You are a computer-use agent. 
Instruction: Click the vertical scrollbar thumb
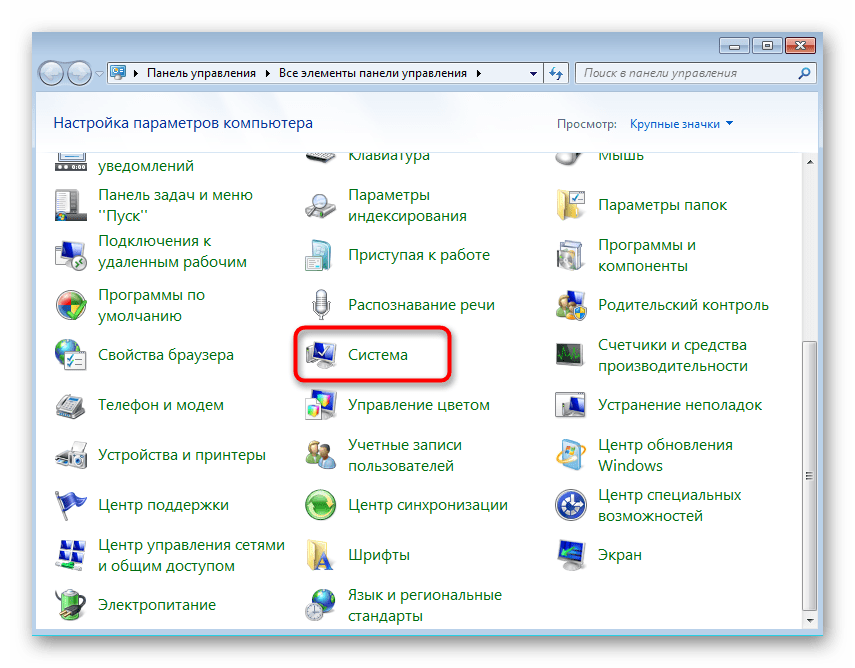click(810, 476)
